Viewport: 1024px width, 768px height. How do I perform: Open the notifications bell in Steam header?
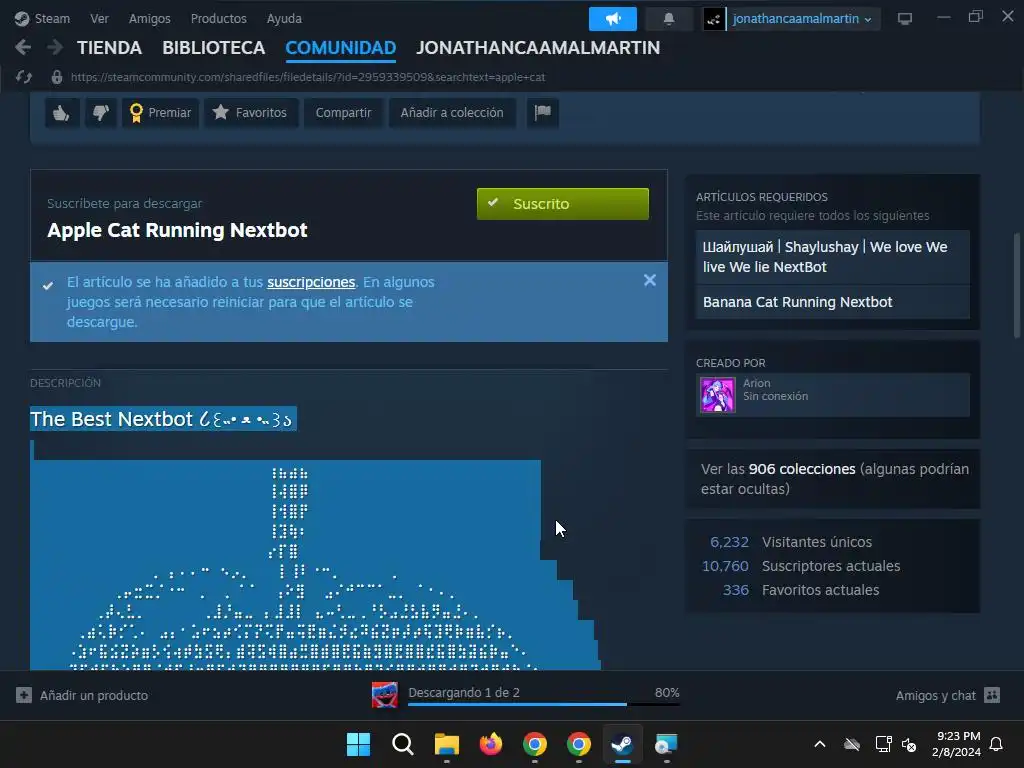(669, 19)
